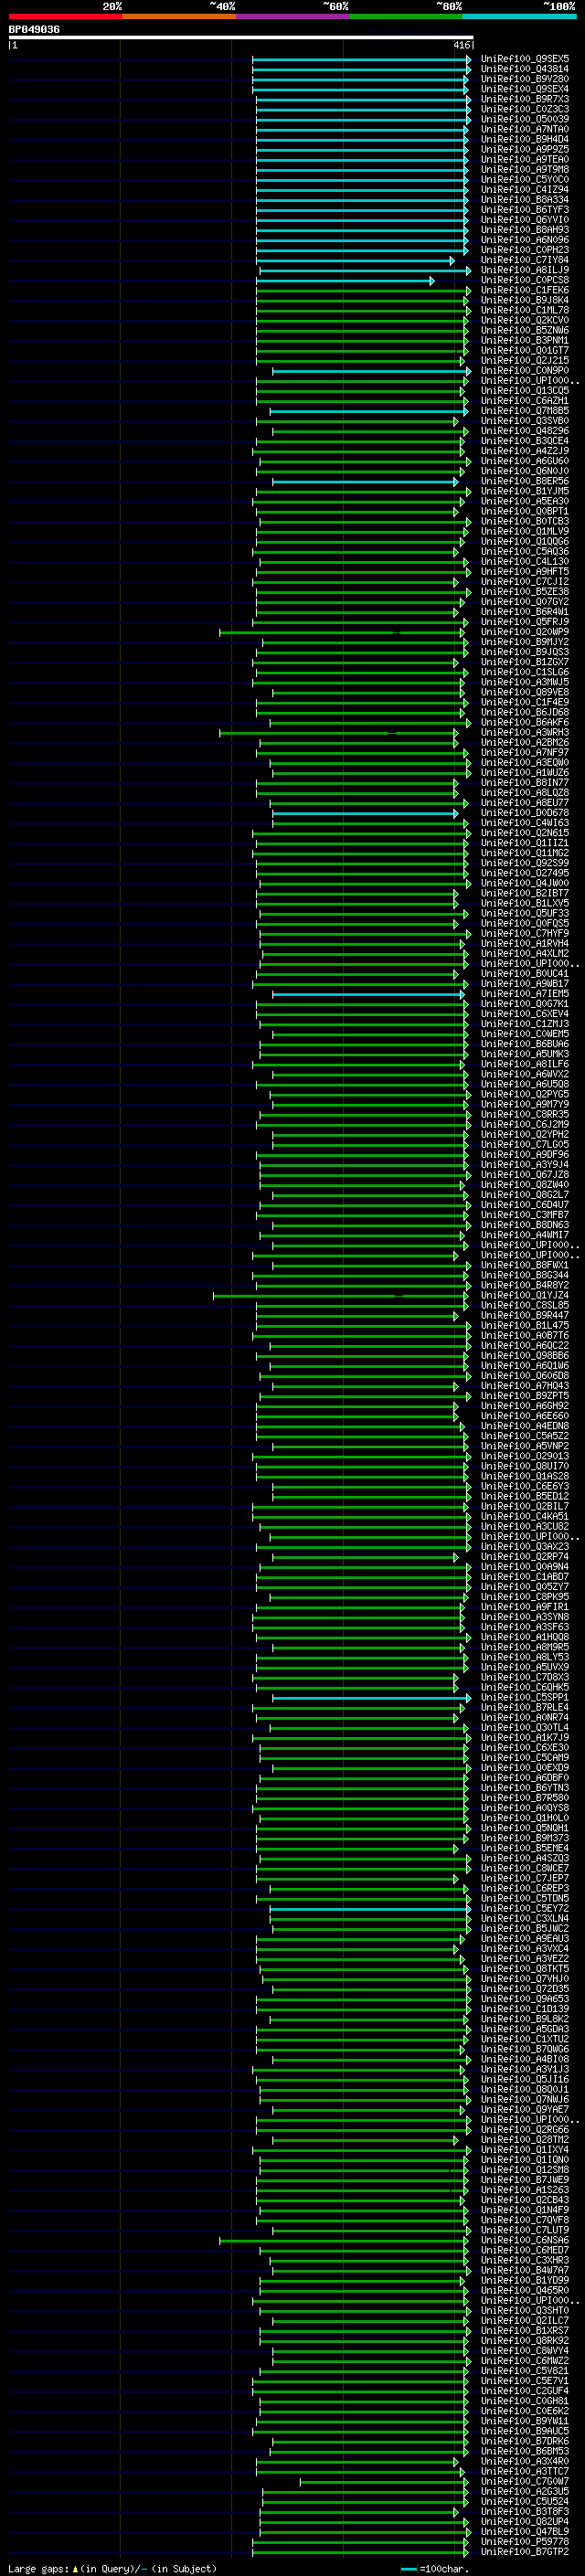Click the '=100char.' scale legend text
The height and width of the screenshot is (2576, 585).
point(444,2568)
